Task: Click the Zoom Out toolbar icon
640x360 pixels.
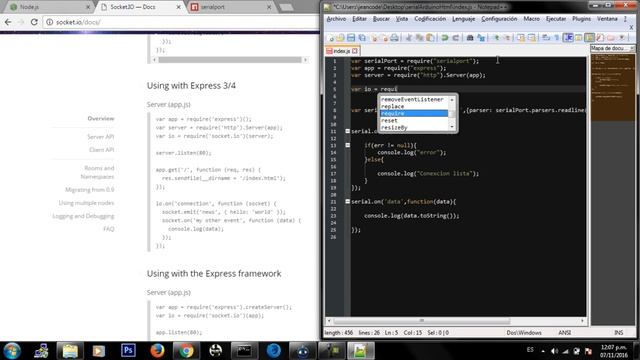Action: [x=507, y=38]
